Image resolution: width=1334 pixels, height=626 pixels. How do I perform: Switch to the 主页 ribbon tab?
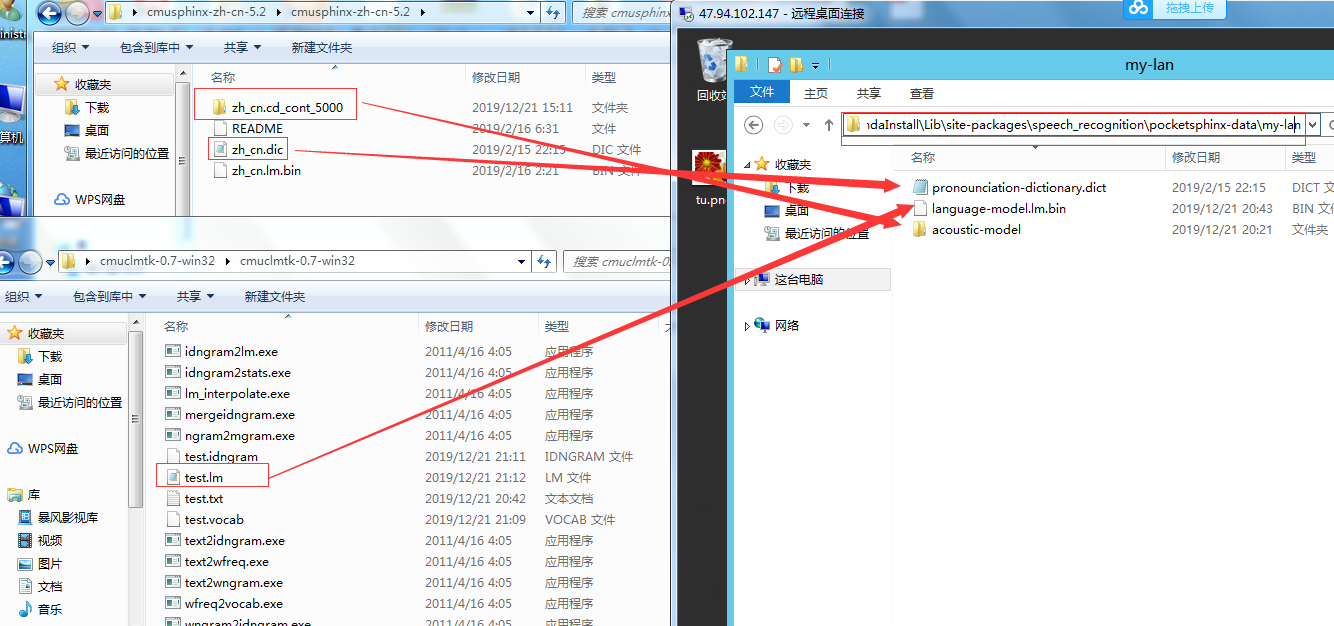pyautogui.click(x=816, y=92)
